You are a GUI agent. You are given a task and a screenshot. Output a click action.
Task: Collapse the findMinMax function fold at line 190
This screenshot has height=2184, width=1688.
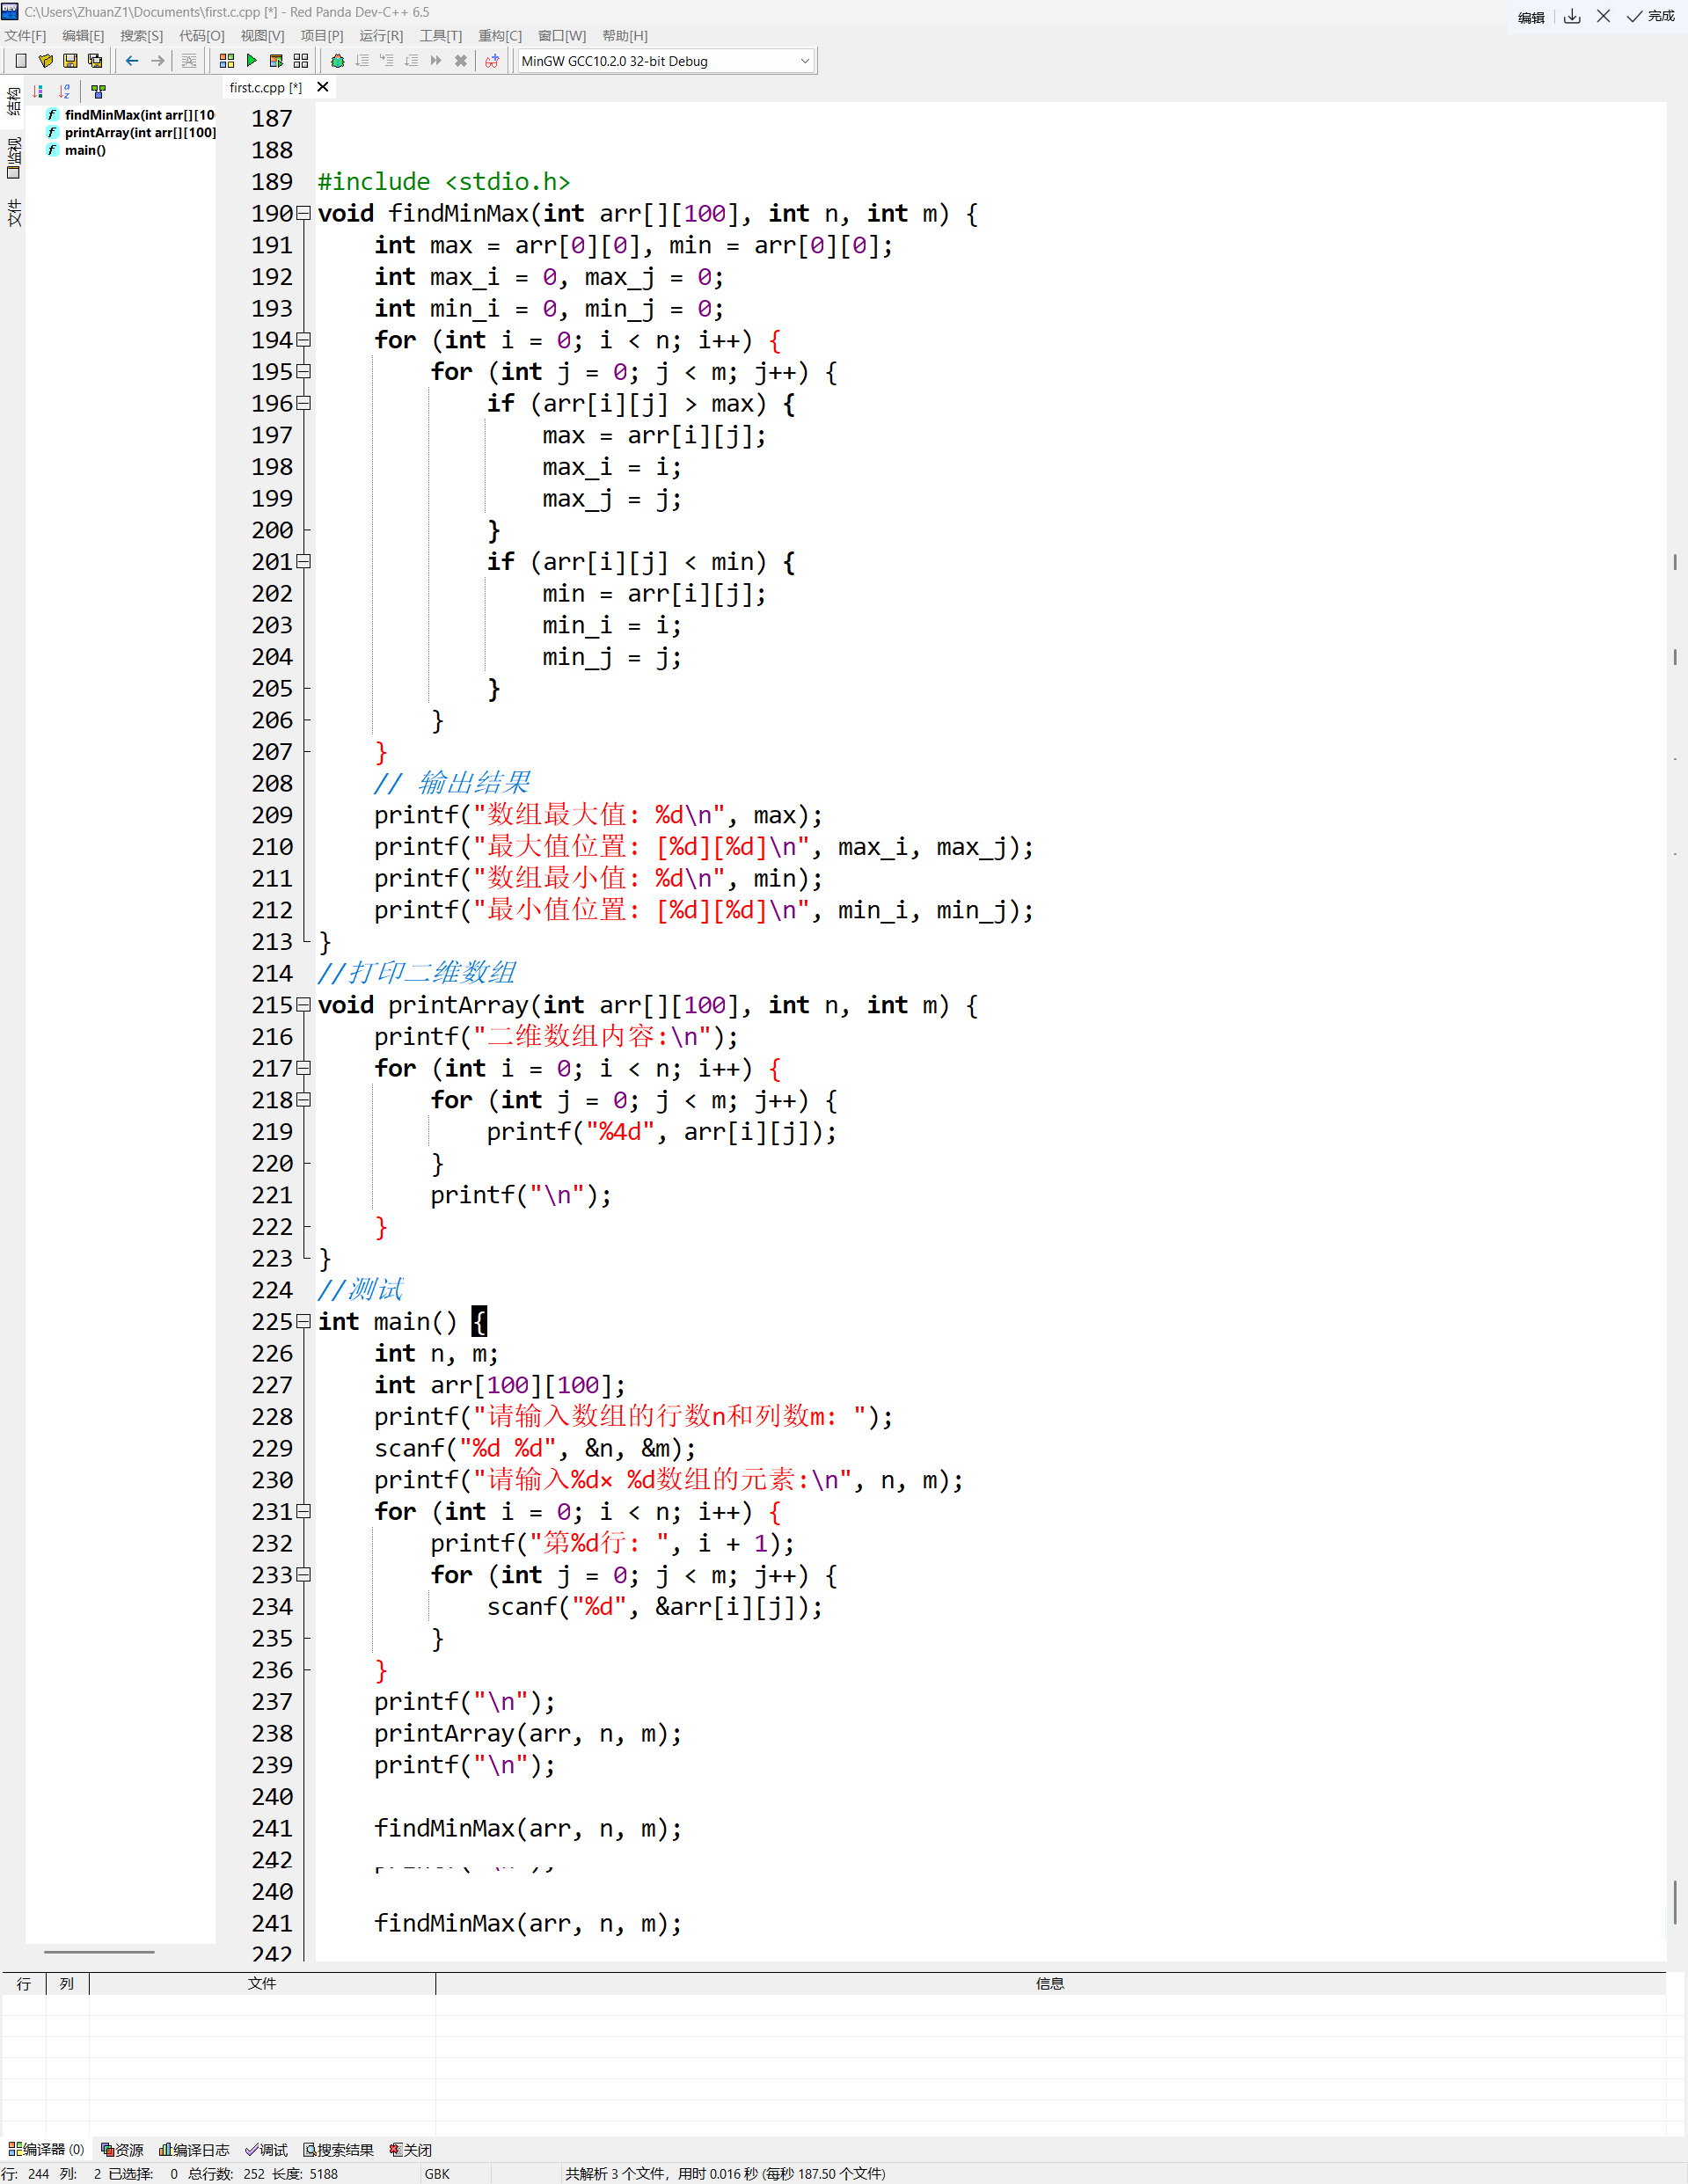[x=303, y=213]
